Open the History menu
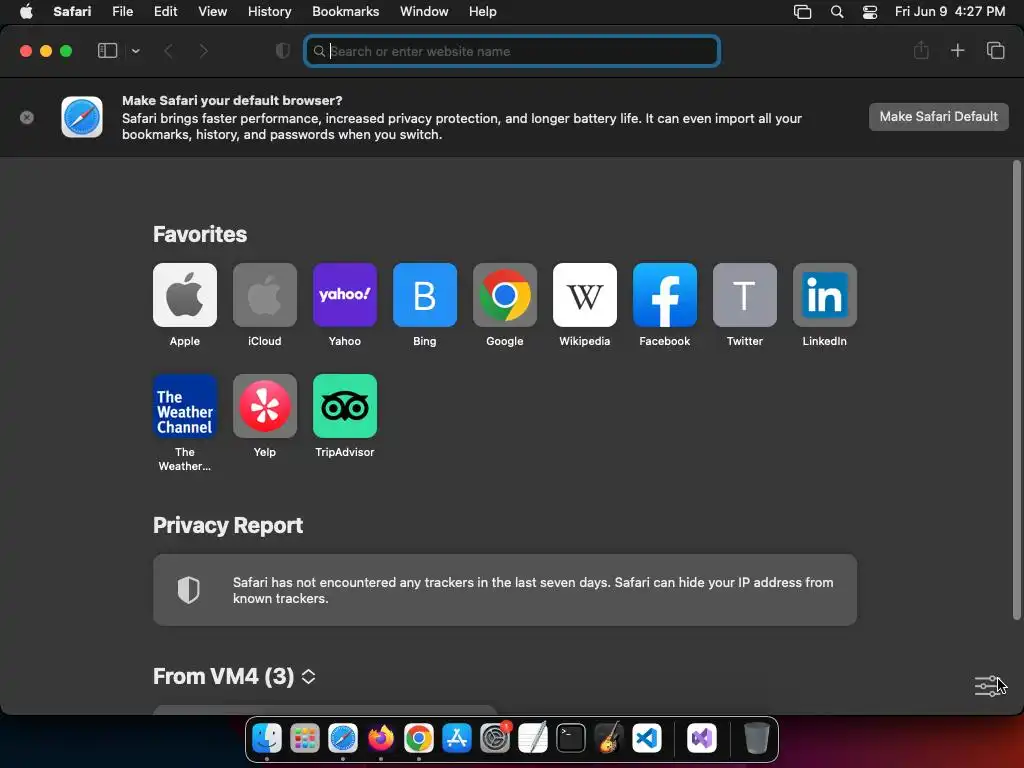 click(269, 12)
